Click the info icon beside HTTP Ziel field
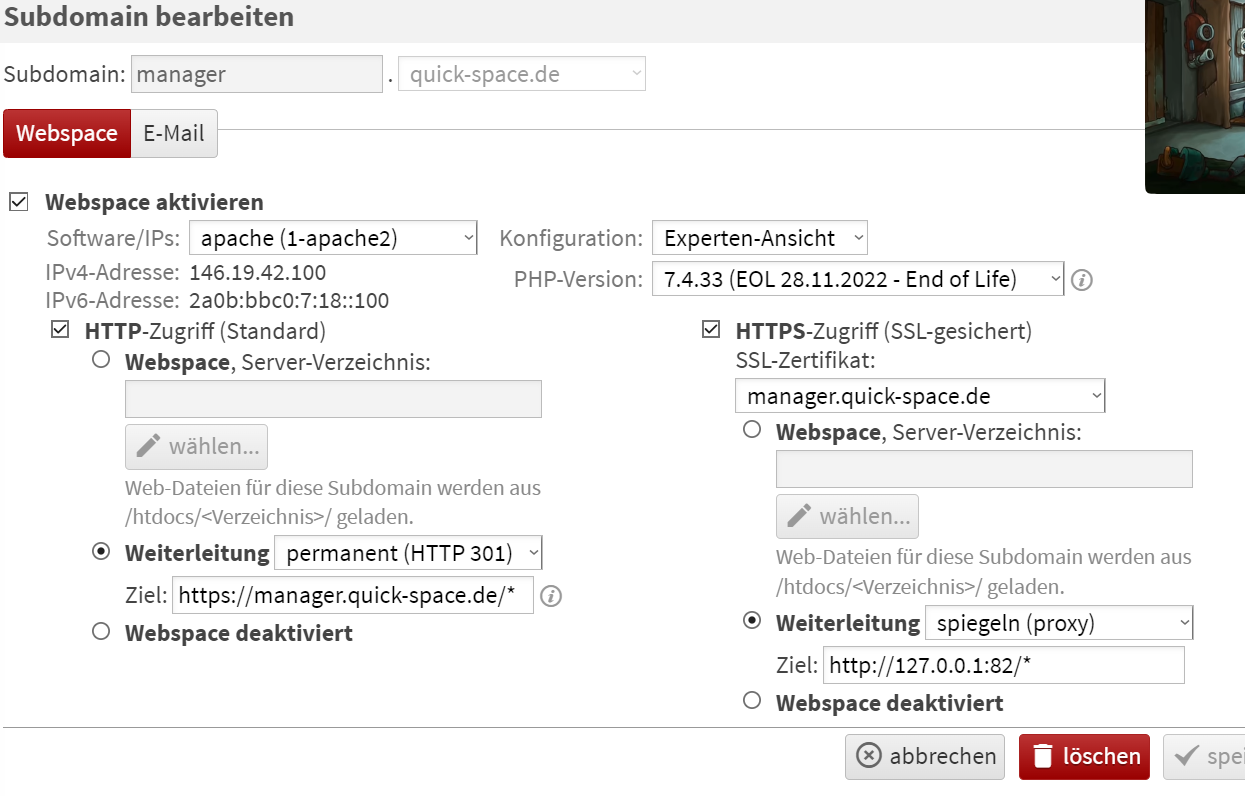Image resolution: width=1245 pixels, height=796 pixels. tap(551, 597)
